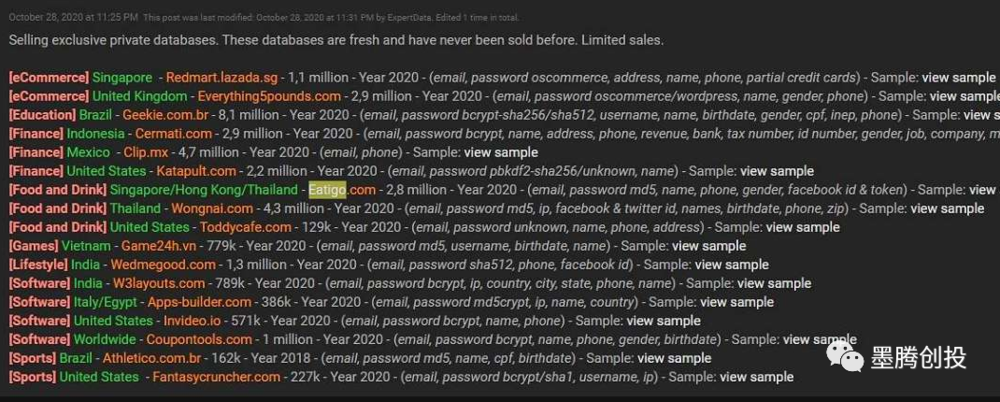Open view sample for Game24h.vn
The width and height of the screenshot is (1000, 402).
pyautogui.click(x=709, y=246)
